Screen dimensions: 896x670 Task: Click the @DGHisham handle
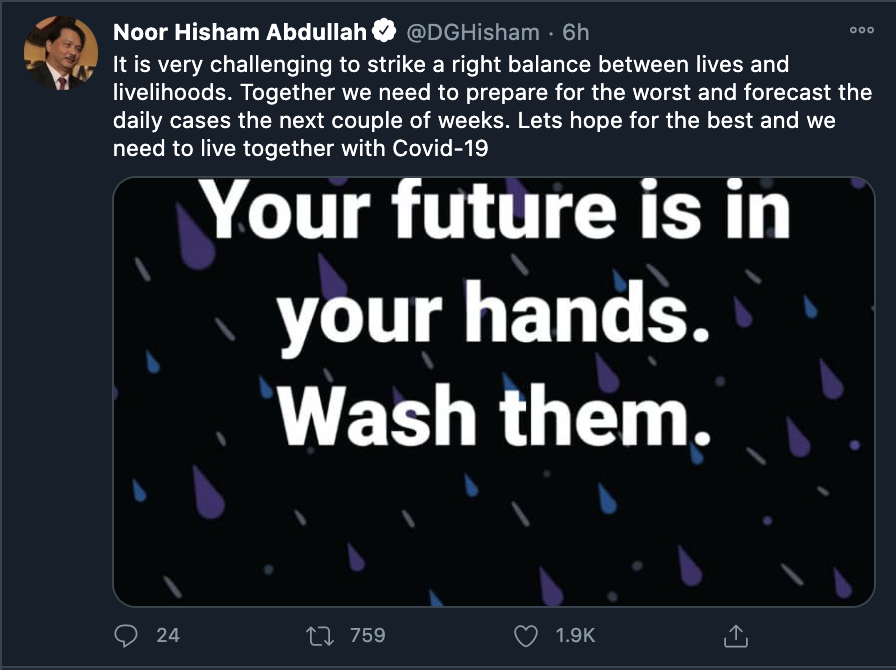pyautogui.click(x=471, y=33)
